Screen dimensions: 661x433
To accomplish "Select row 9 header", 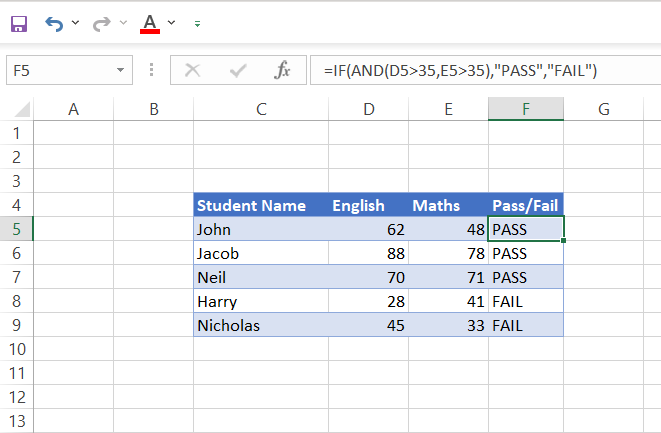I will coord(16,325).
